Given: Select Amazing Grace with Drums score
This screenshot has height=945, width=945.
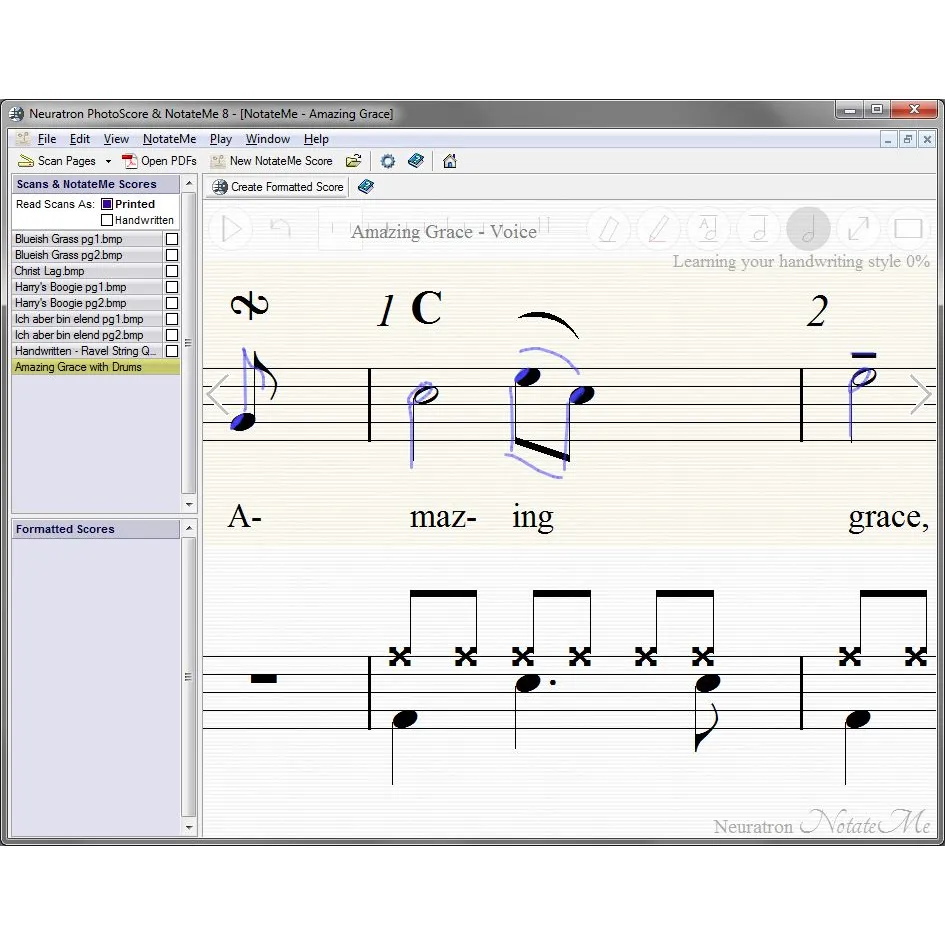Looking at the screenshot, I should click(x=96, y=367).
